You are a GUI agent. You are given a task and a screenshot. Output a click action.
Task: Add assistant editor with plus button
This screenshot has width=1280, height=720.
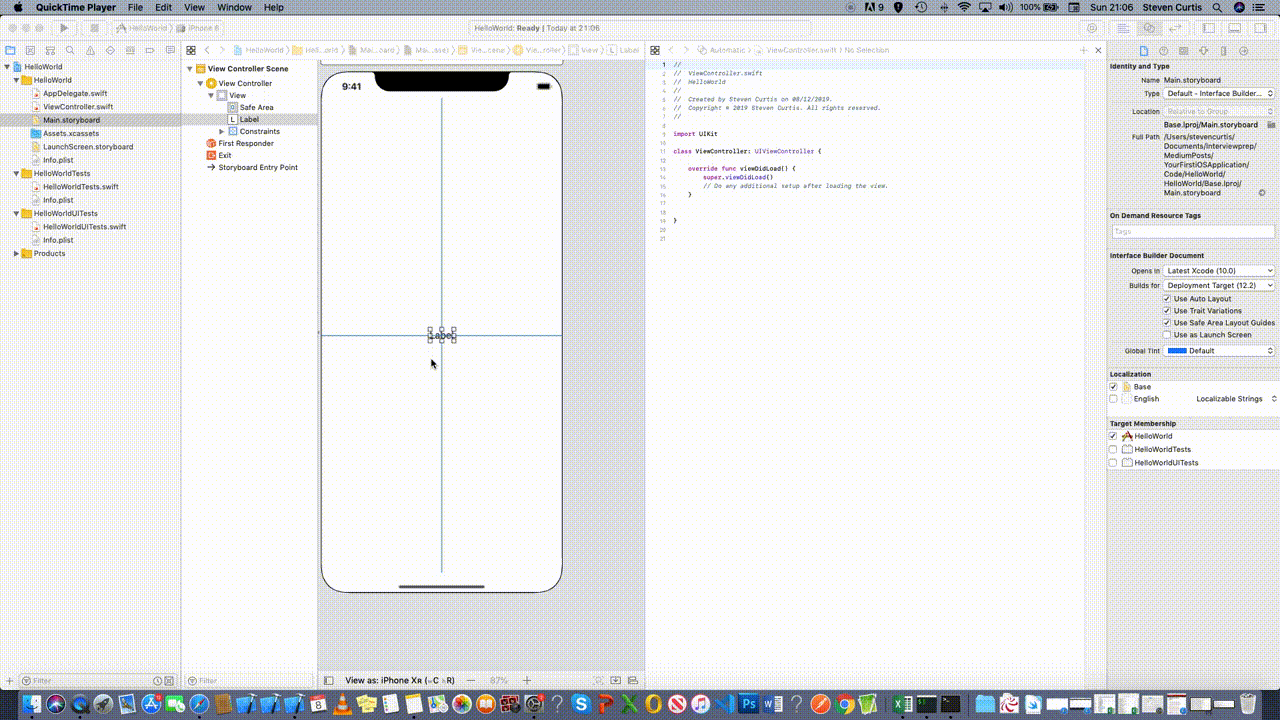pyautogui.click(x=1084, y=50)
